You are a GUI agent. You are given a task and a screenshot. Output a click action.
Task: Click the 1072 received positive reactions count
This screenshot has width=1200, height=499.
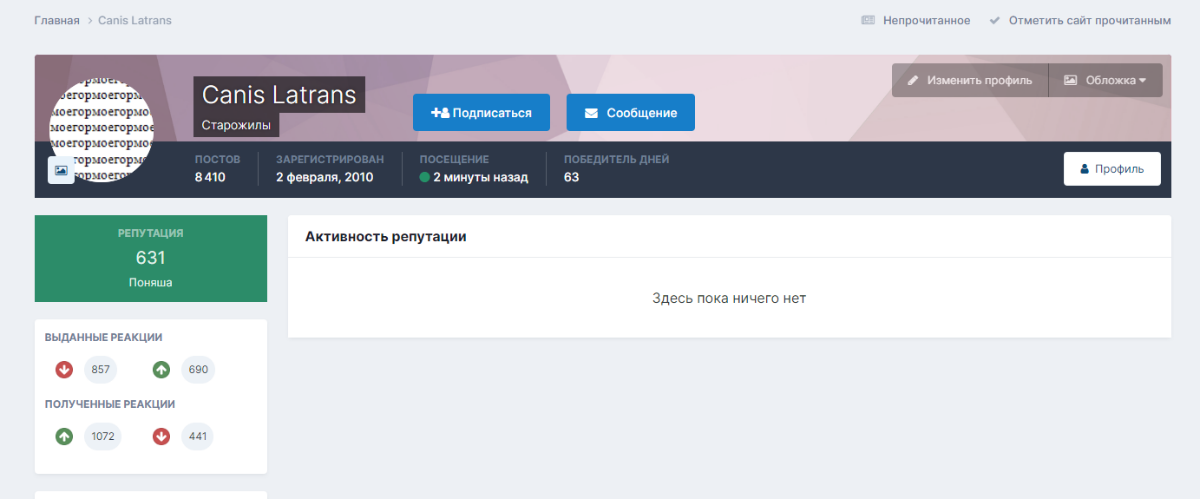click(x=102, y=436)
